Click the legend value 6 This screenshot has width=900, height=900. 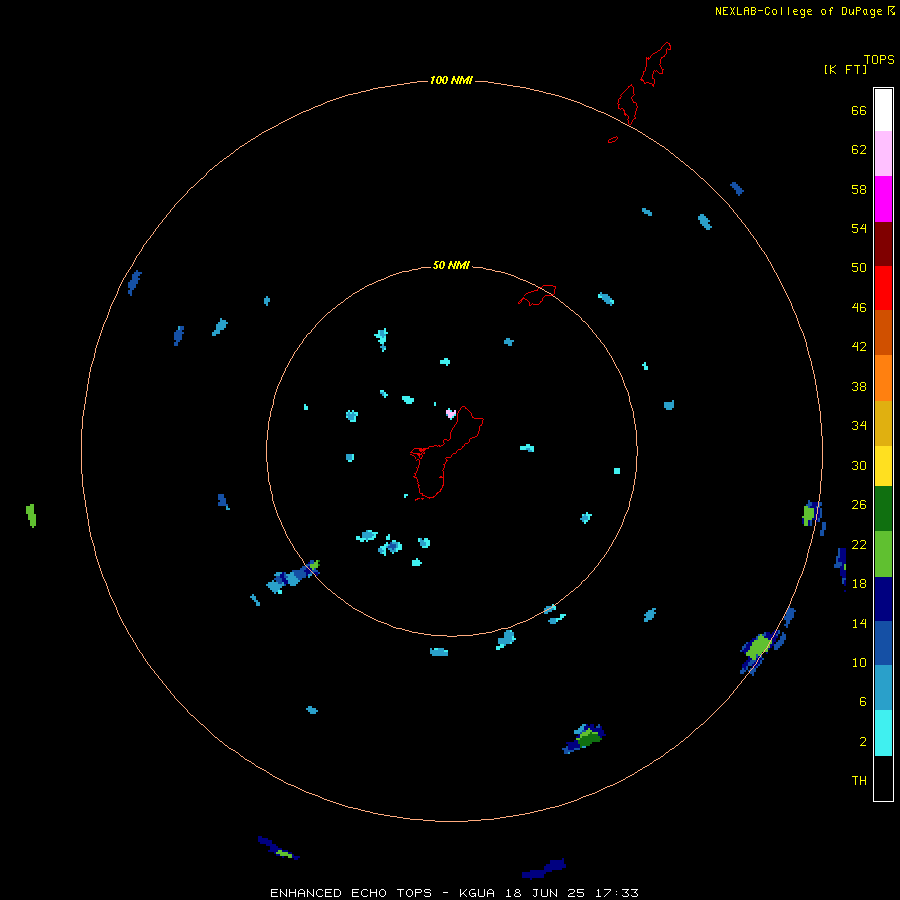[x=863, y=702]
